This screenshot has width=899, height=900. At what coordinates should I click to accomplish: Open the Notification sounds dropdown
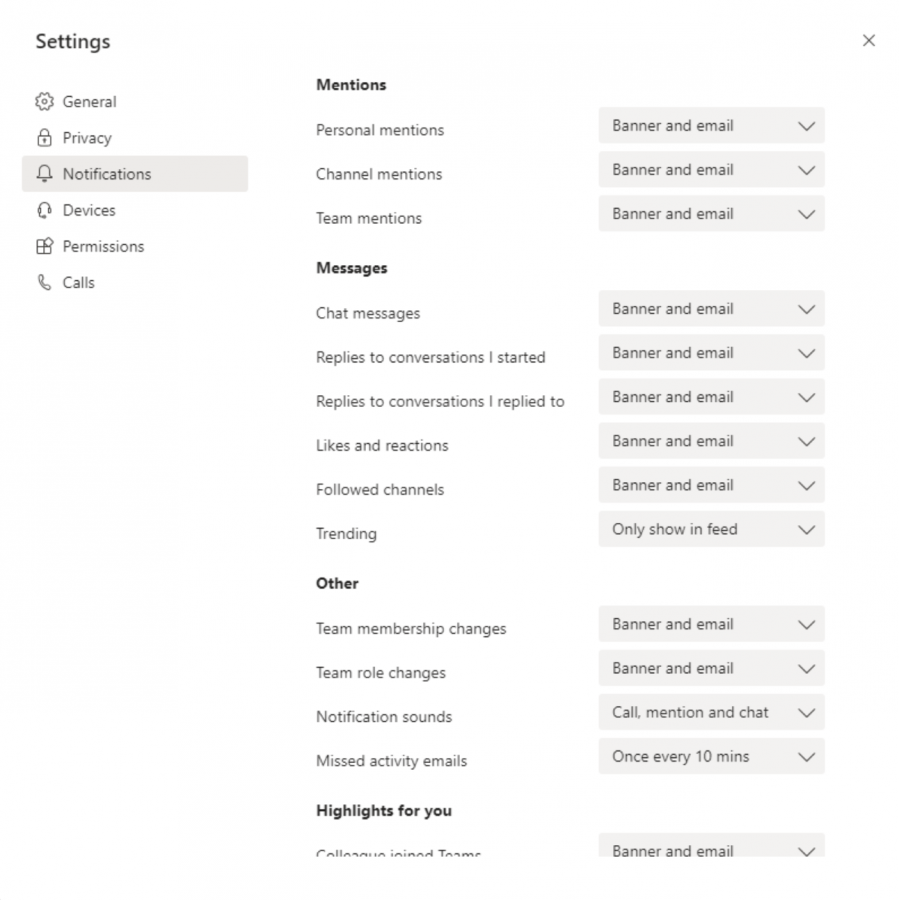(711, 712)
